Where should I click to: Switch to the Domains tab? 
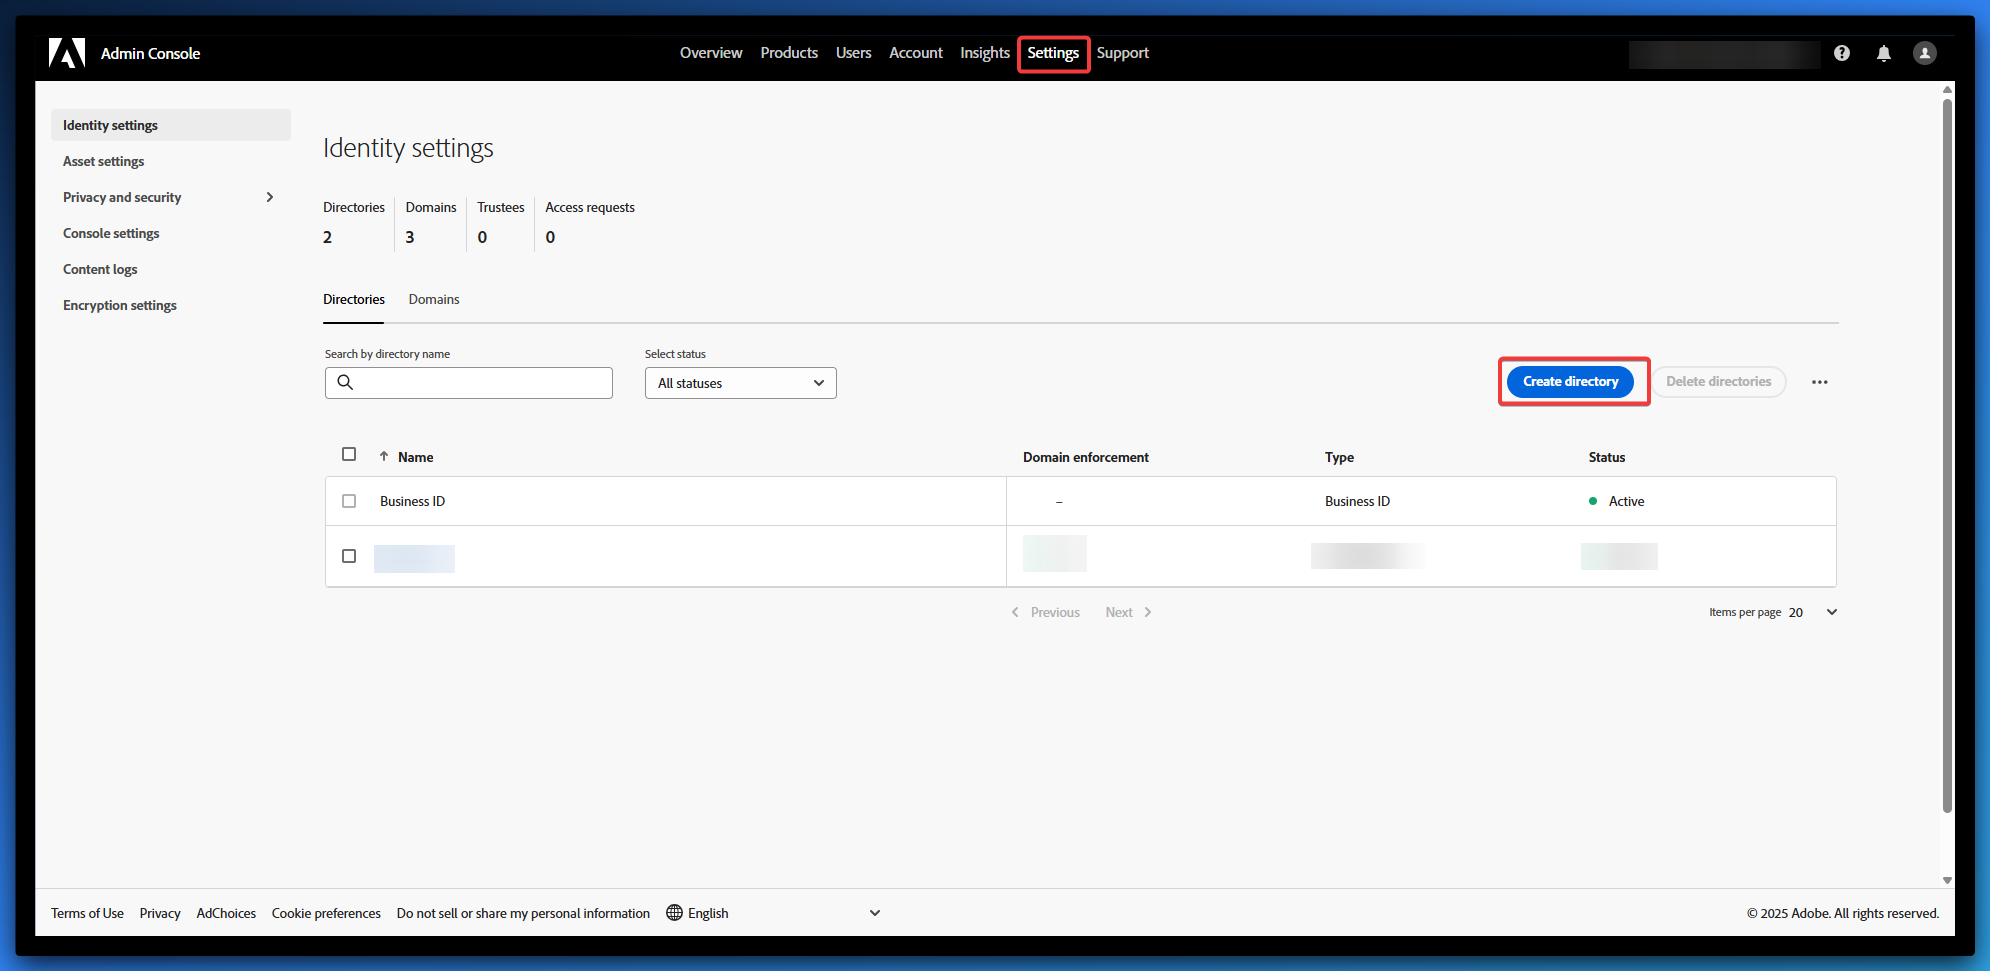point(433,299)
